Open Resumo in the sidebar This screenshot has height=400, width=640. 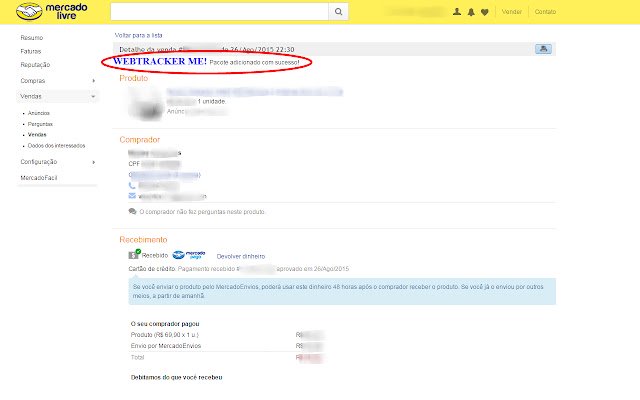pos(32,38)
